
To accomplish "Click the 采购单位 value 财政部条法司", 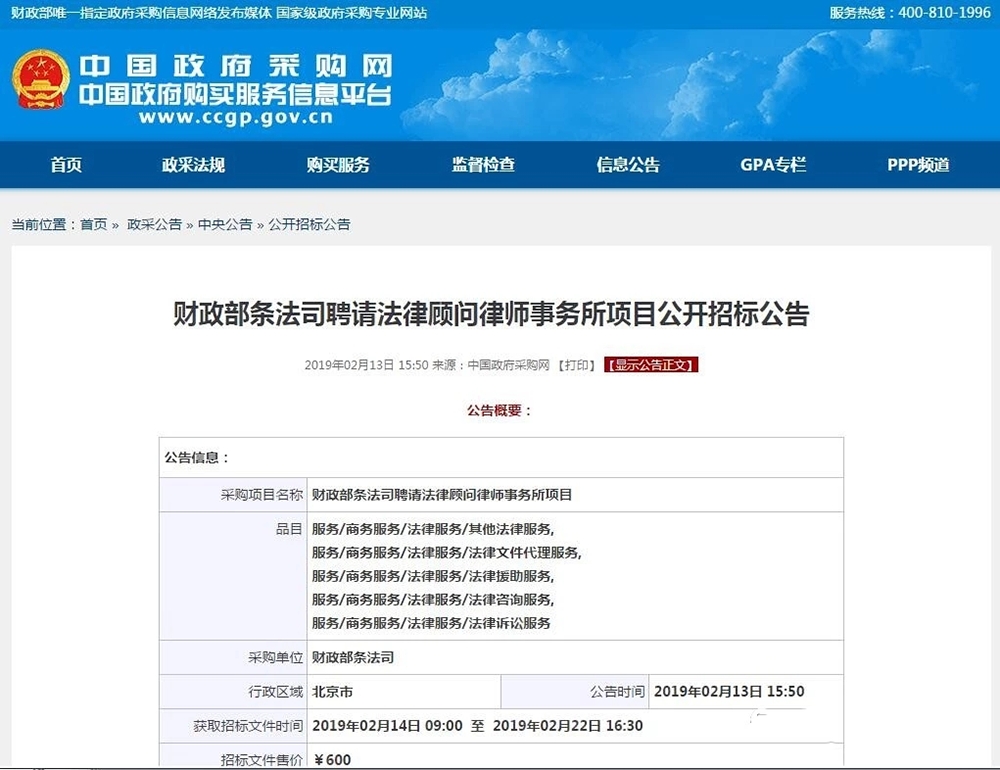I will 353,658.
